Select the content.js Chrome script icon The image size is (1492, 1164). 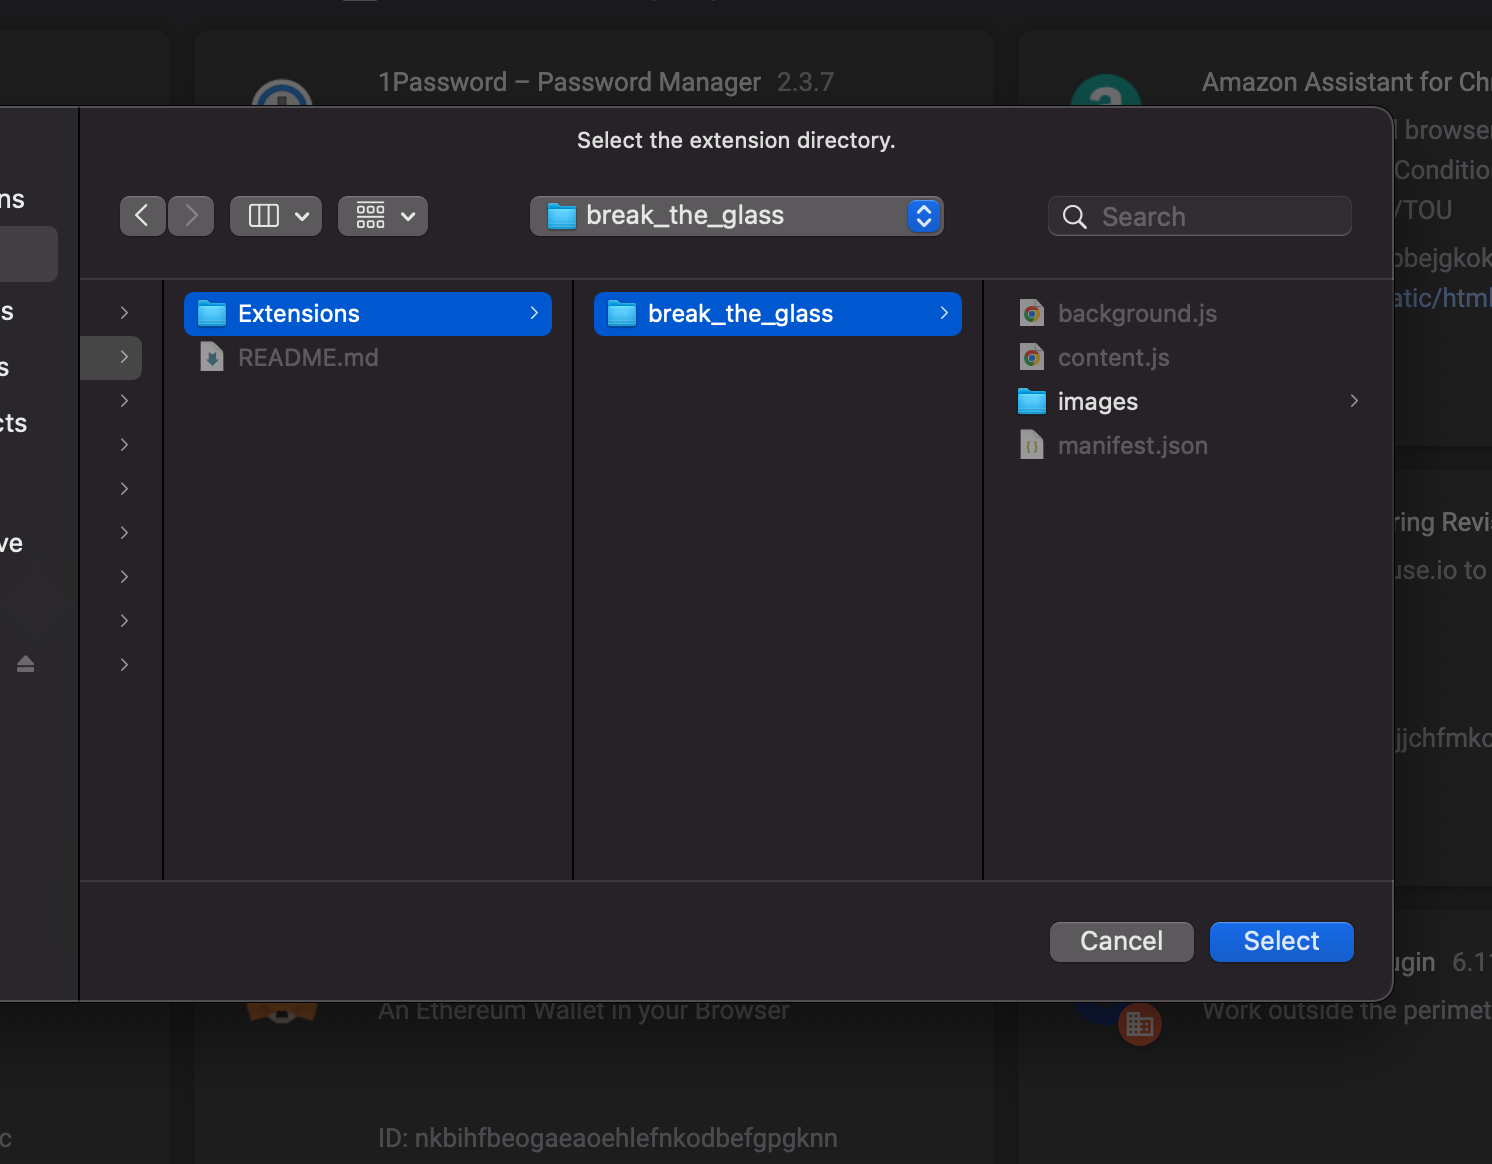pyautogui.click(x=1031, y=357)
